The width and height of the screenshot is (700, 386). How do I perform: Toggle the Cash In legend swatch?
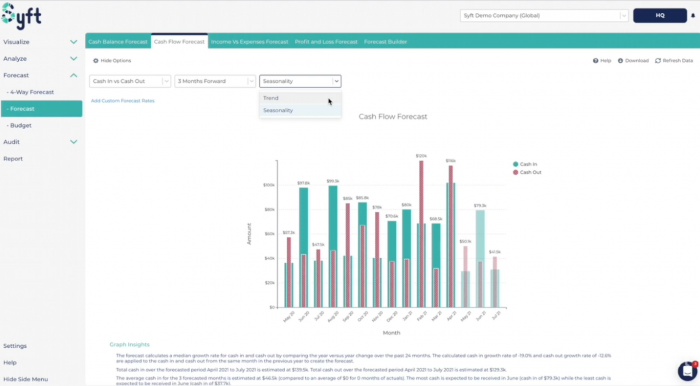coord(516,164)
